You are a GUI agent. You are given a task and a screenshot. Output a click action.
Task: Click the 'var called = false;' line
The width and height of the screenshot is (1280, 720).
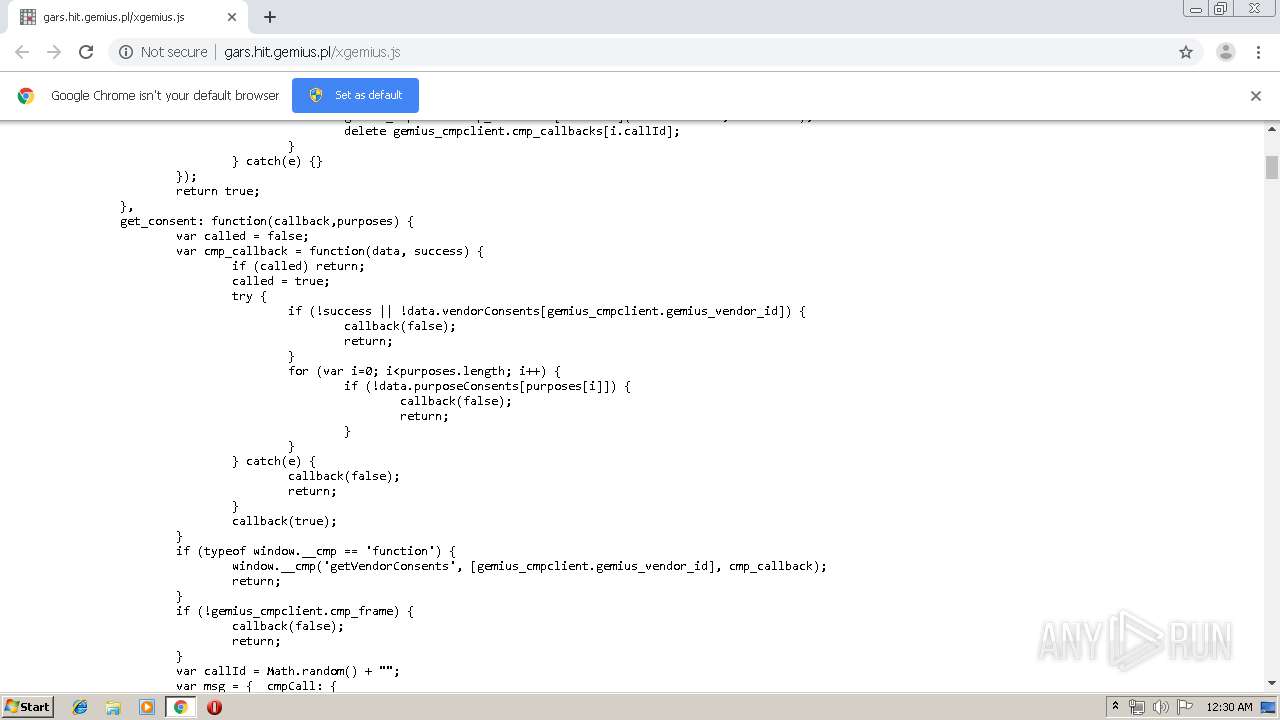click(x=242, y=236)
